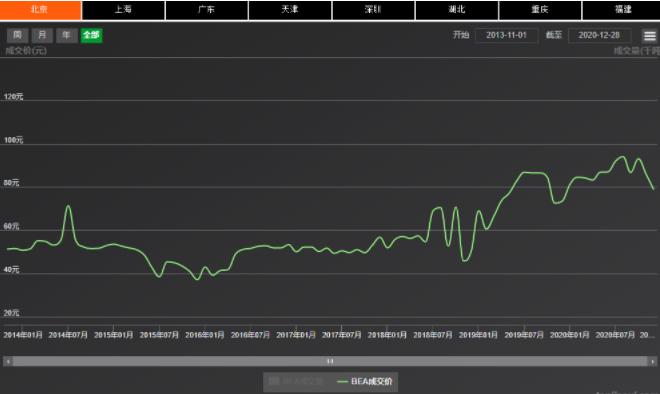Toggle BEA成交量 legend series

click(296, 381)
